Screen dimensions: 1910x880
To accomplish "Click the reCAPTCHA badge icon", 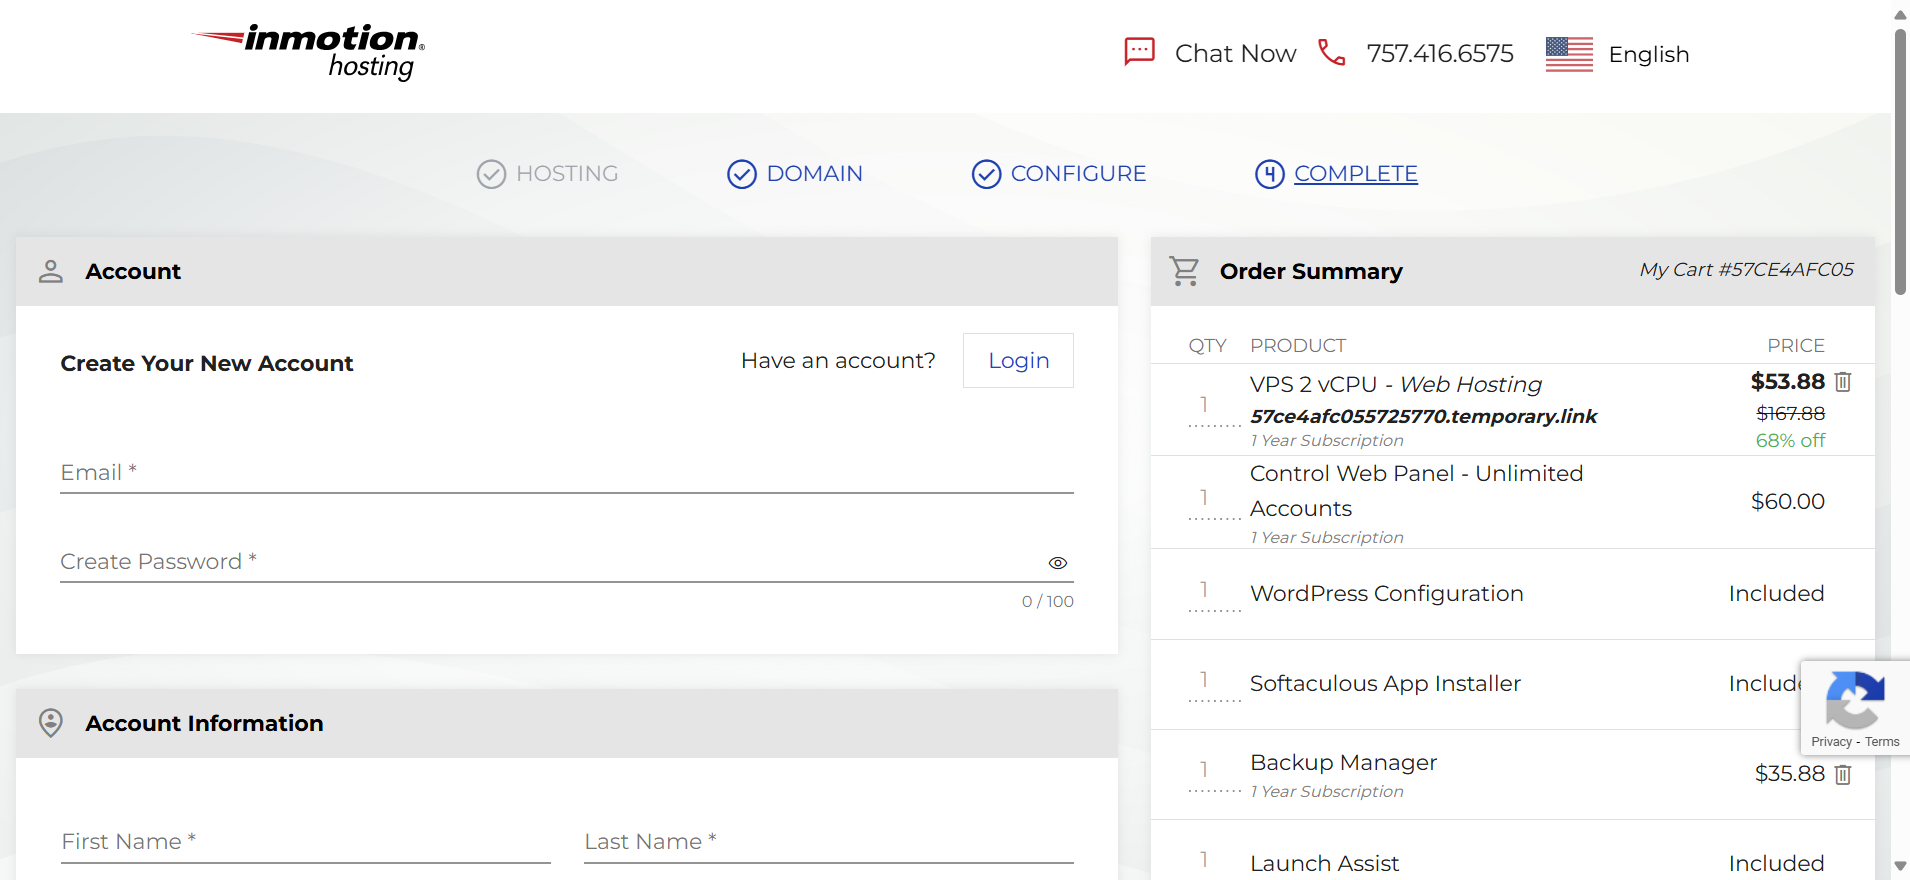I will [1855, 700].
